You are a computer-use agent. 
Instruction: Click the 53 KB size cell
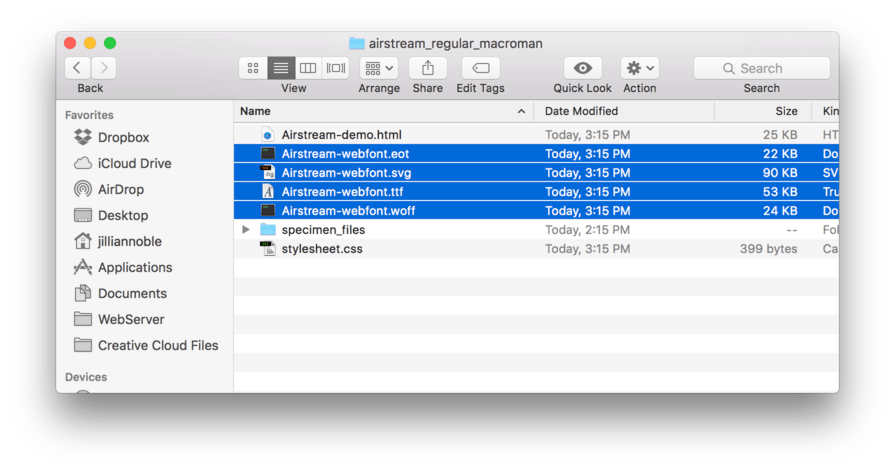(x=780, y=192)
